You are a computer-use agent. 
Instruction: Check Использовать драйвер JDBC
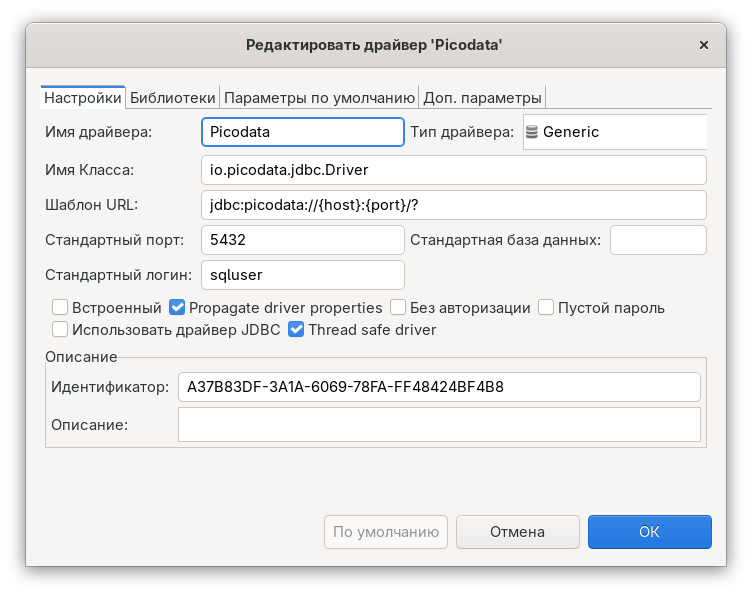click(x=60, y=329)
